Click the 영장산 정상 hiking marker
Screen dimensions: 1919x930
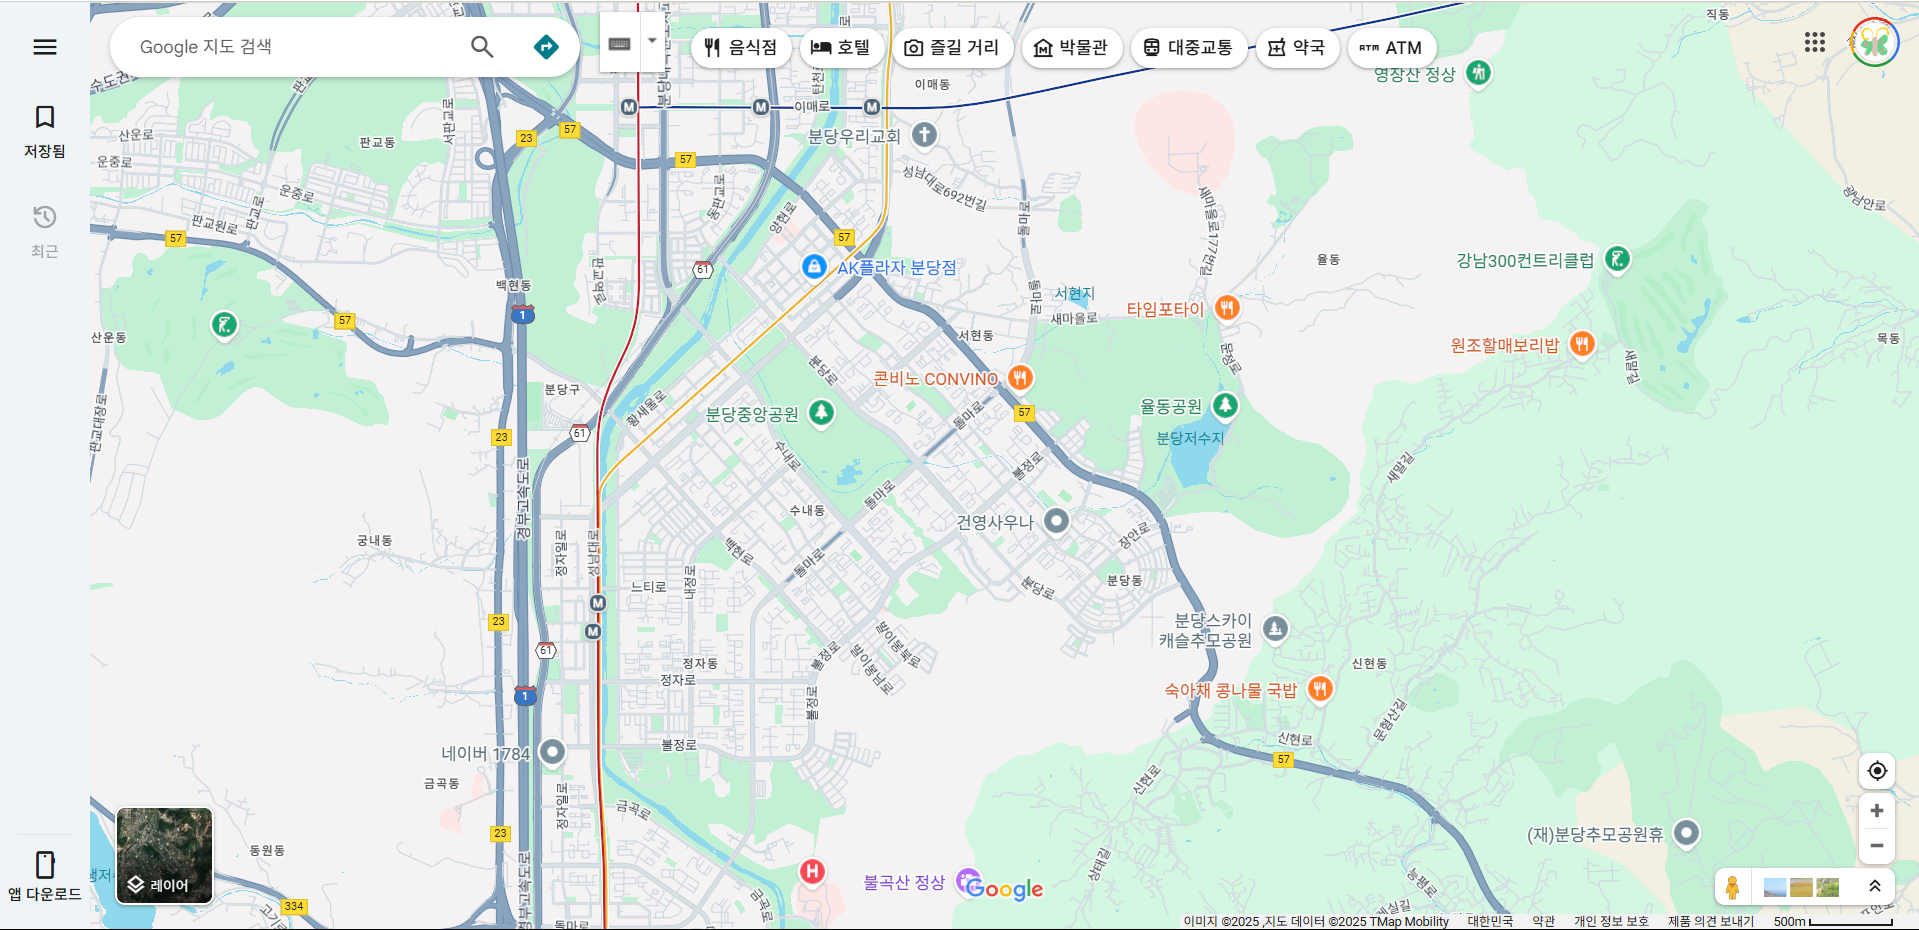tap(1478, 72)
